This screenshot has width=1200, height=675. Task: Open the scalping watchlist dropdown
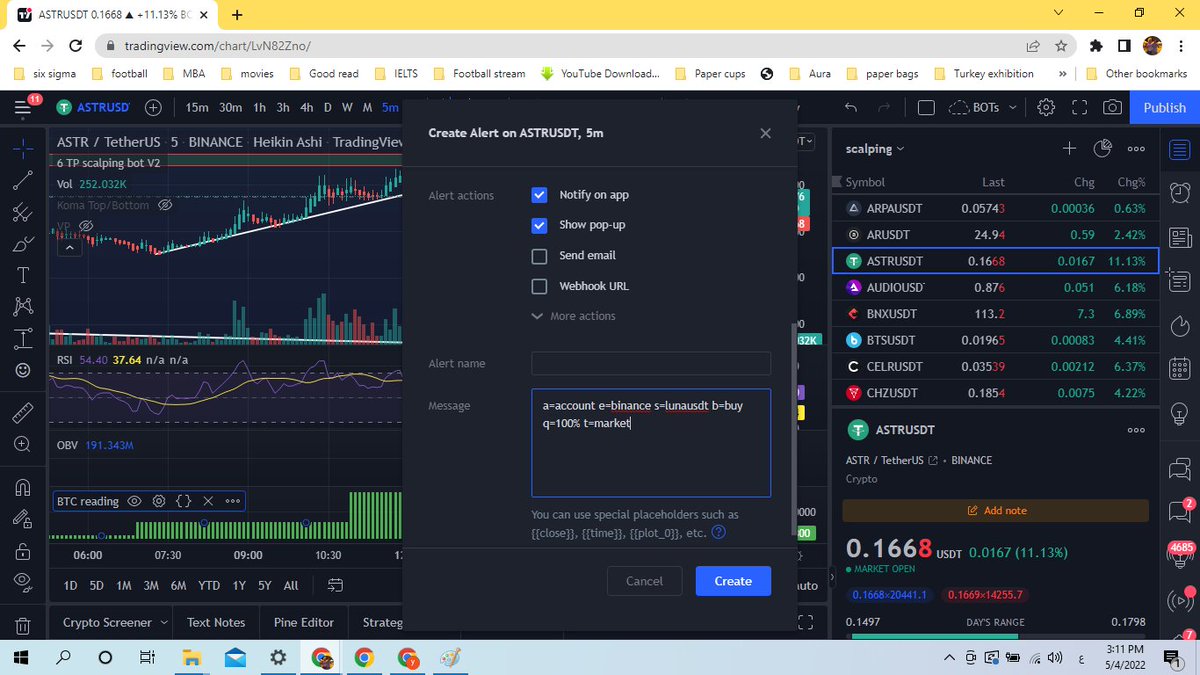875,148
